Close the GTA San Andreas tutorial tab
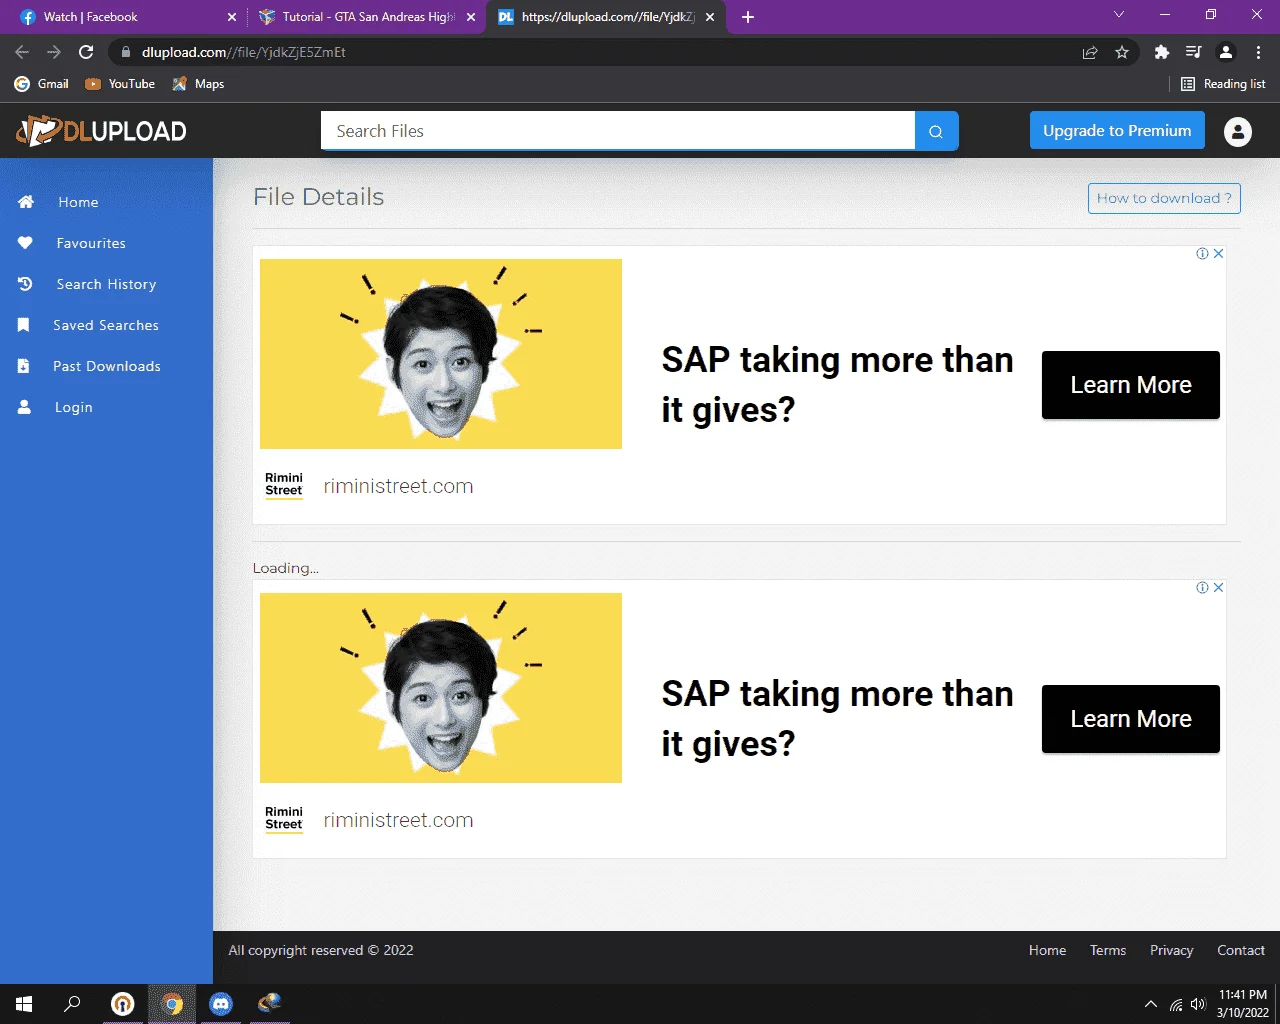The width and height of the screenshot is (1280, 1024). [471, 17]
